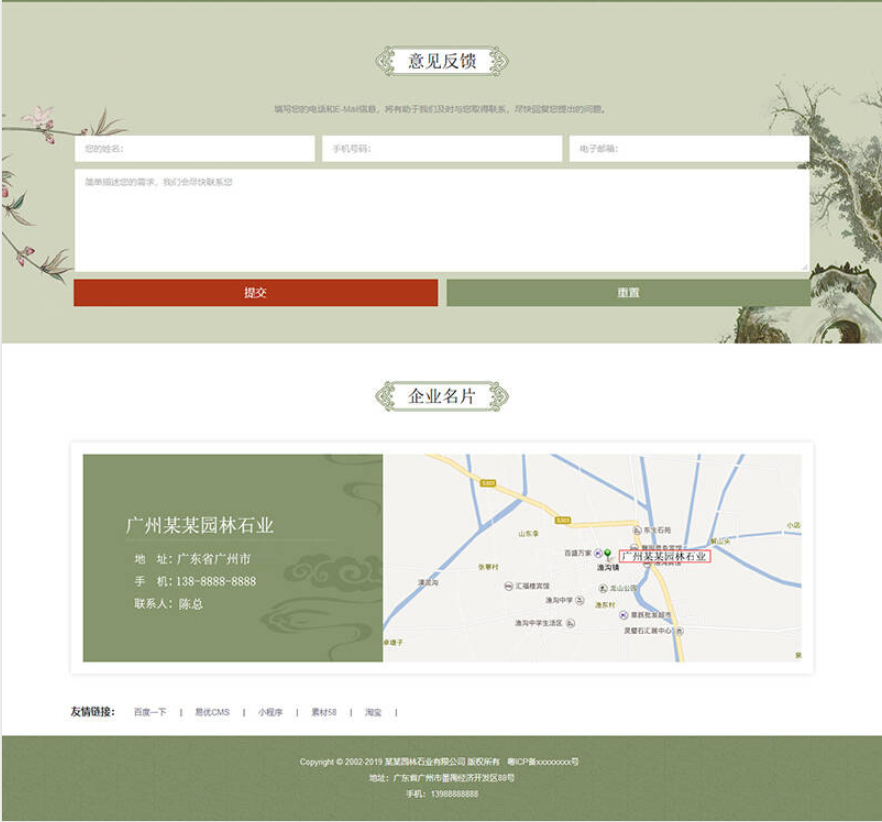Click the 您的姓名 name input field

(x=194, y=149)
